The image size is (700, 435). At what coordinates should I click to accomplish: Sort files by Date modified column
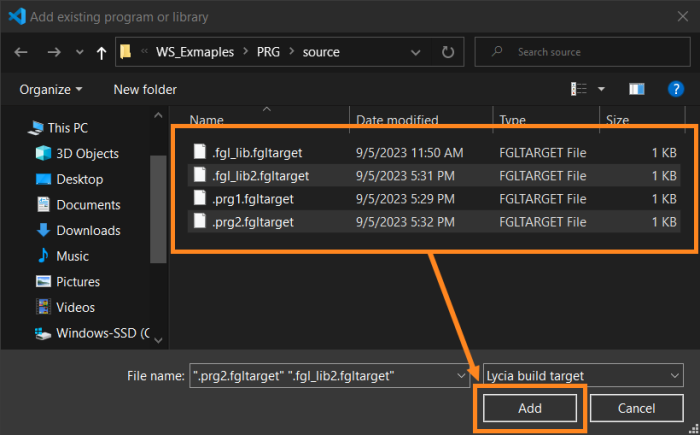click(x=397, y=120)
